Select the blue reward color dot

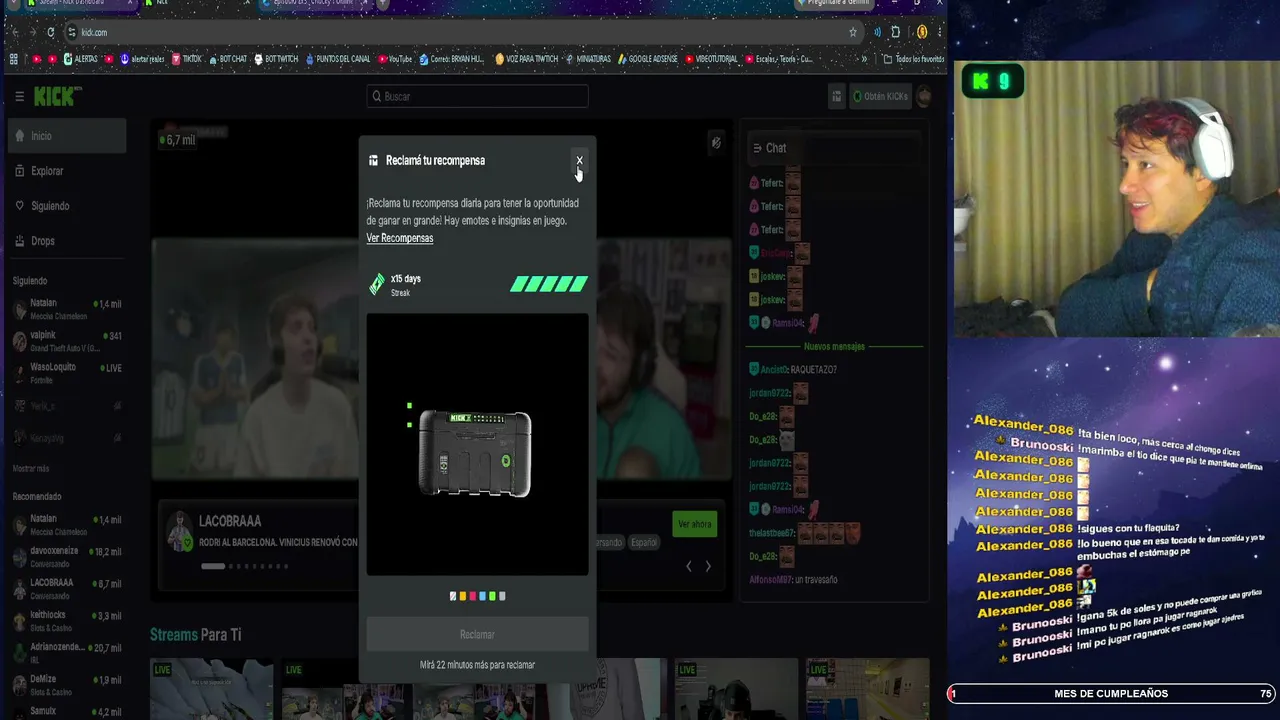(x=482, y=596)
